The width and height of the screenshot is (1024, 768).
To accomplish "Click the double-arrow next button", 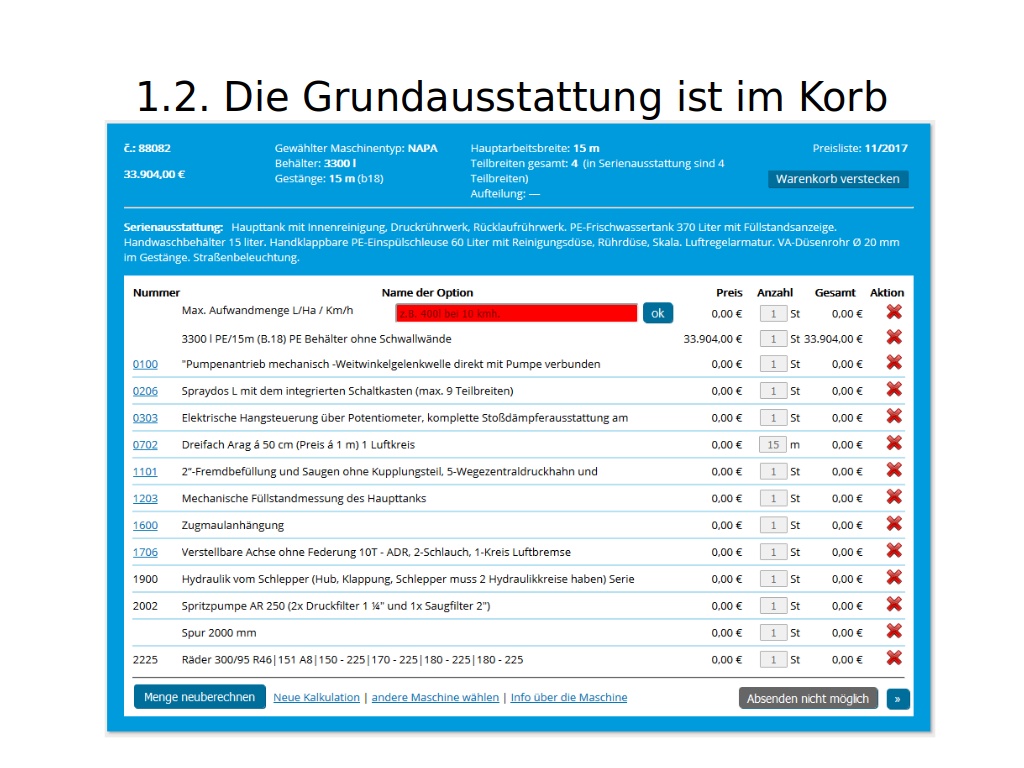I will tap(897, 699).
